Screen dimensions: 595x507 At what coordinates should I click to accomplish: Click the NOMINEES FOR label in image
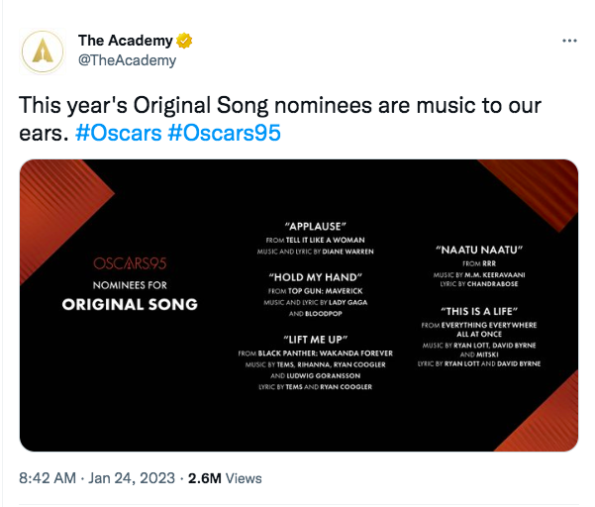coord(130,285)
